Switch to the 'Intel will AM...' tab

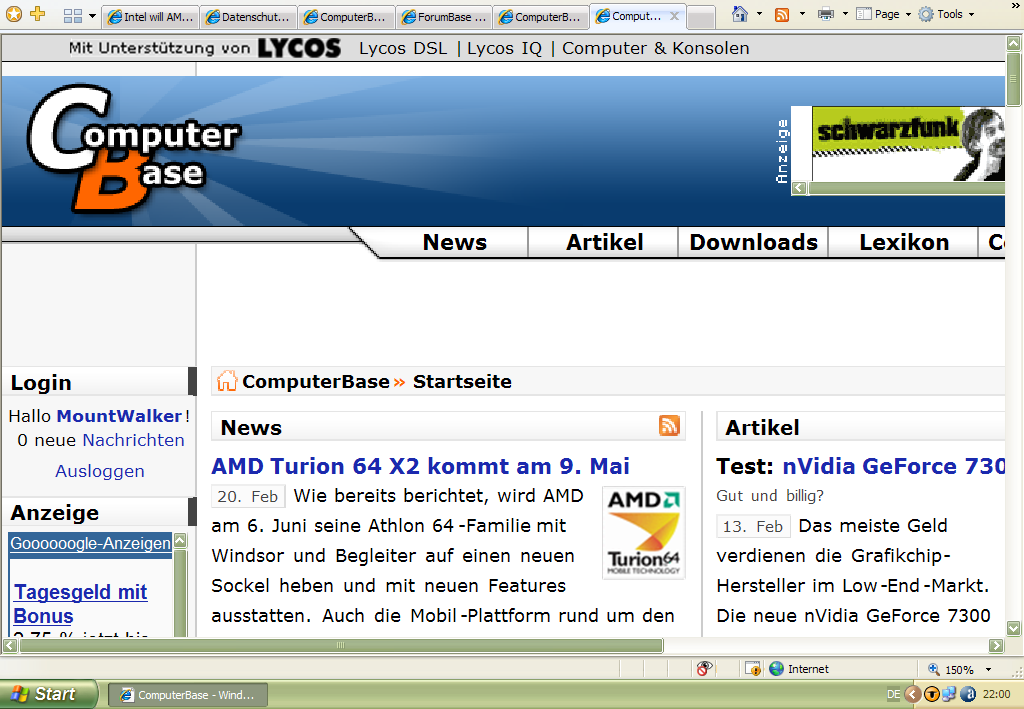[x=151, y=17]
